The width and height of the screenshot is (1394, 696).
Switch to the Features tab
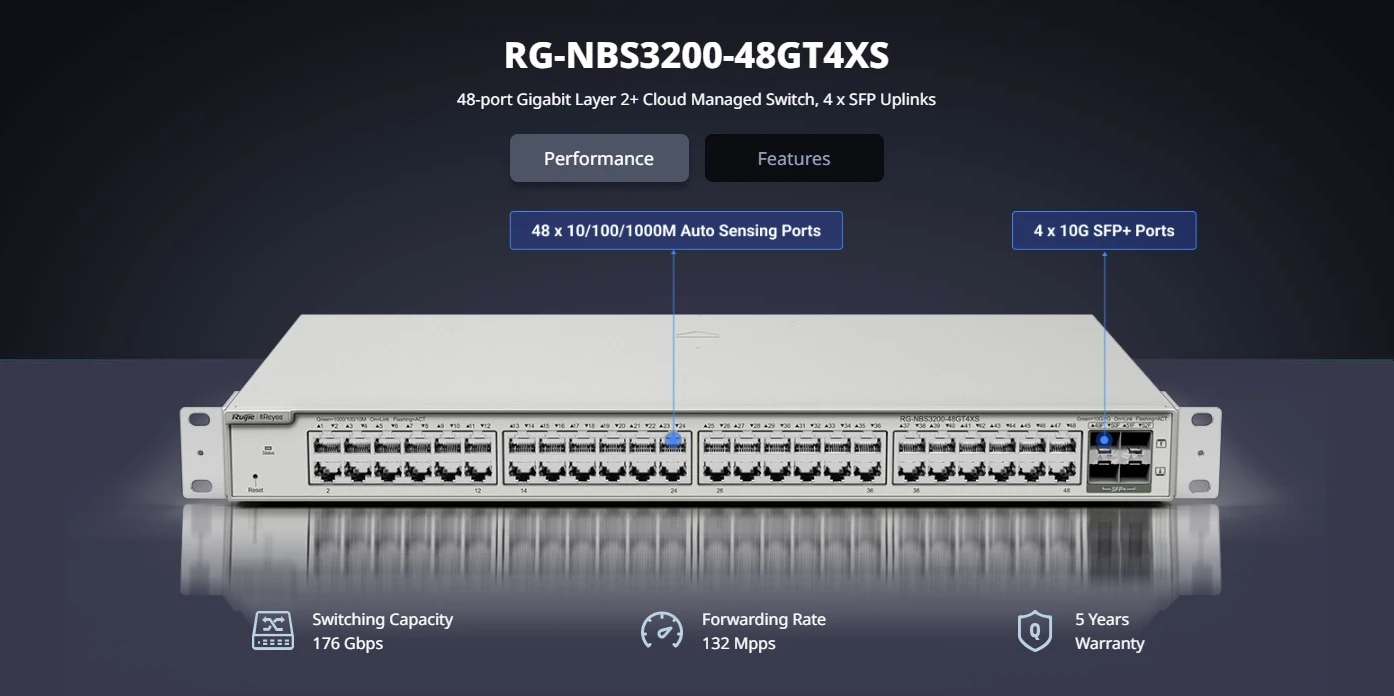793,157
